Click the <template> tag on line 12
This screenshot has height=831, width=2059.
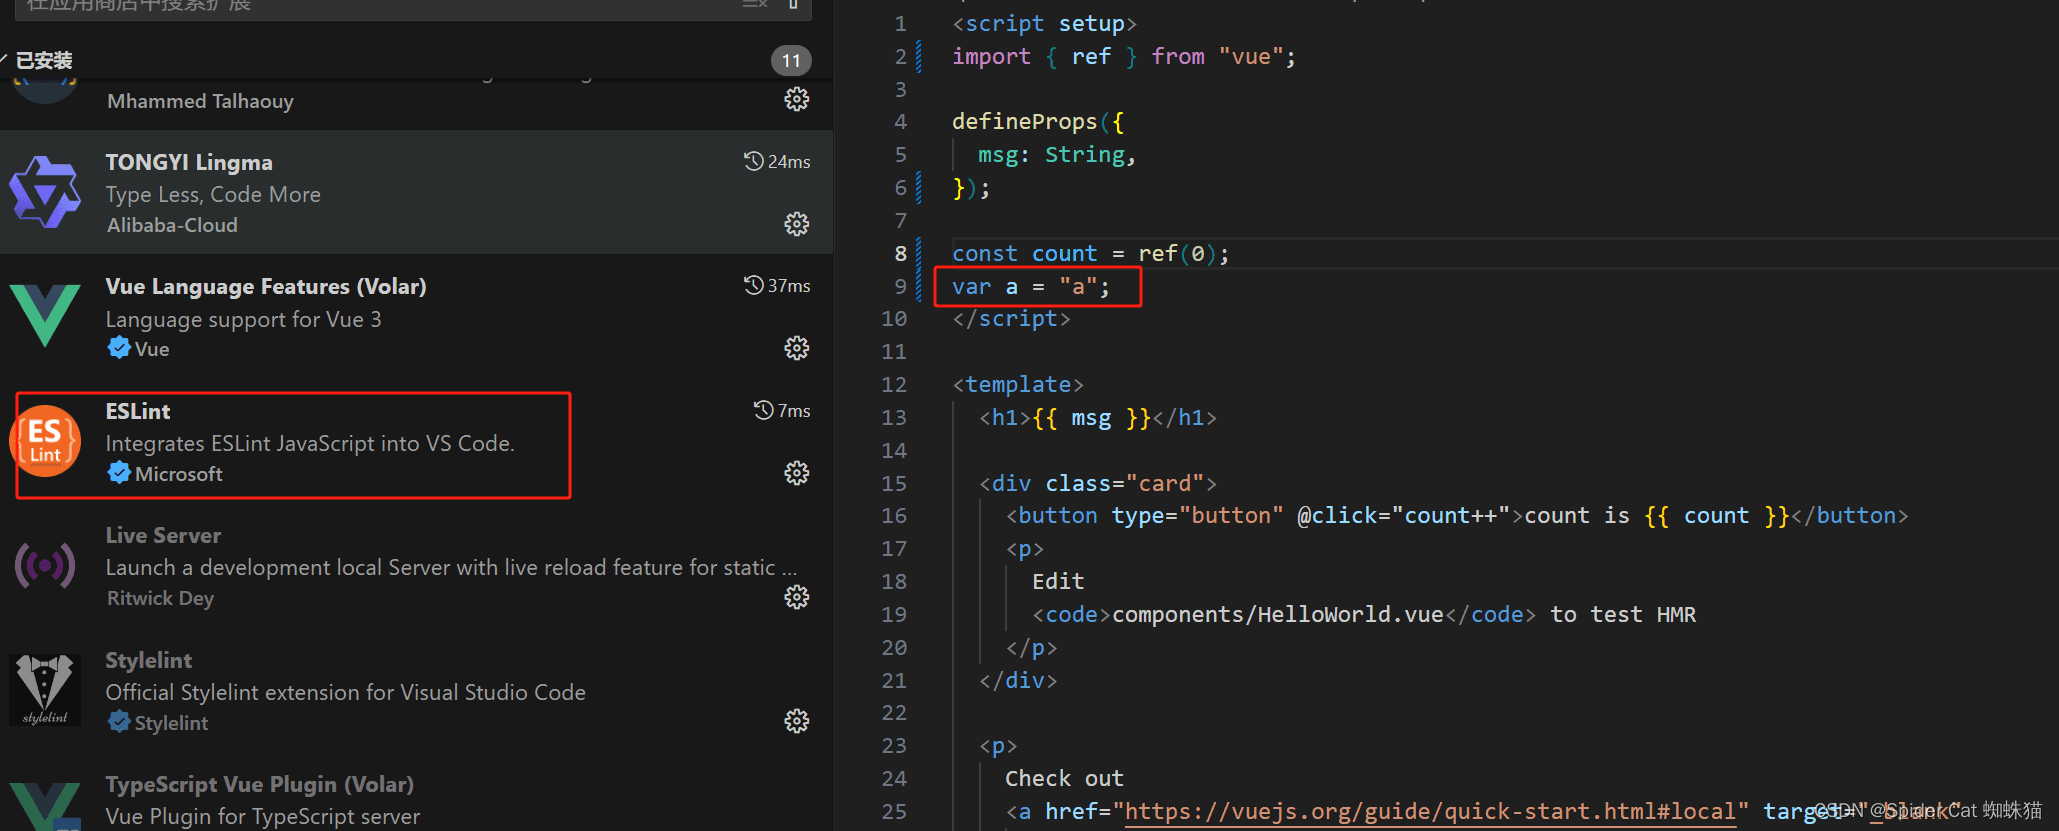coord(1018,384)
